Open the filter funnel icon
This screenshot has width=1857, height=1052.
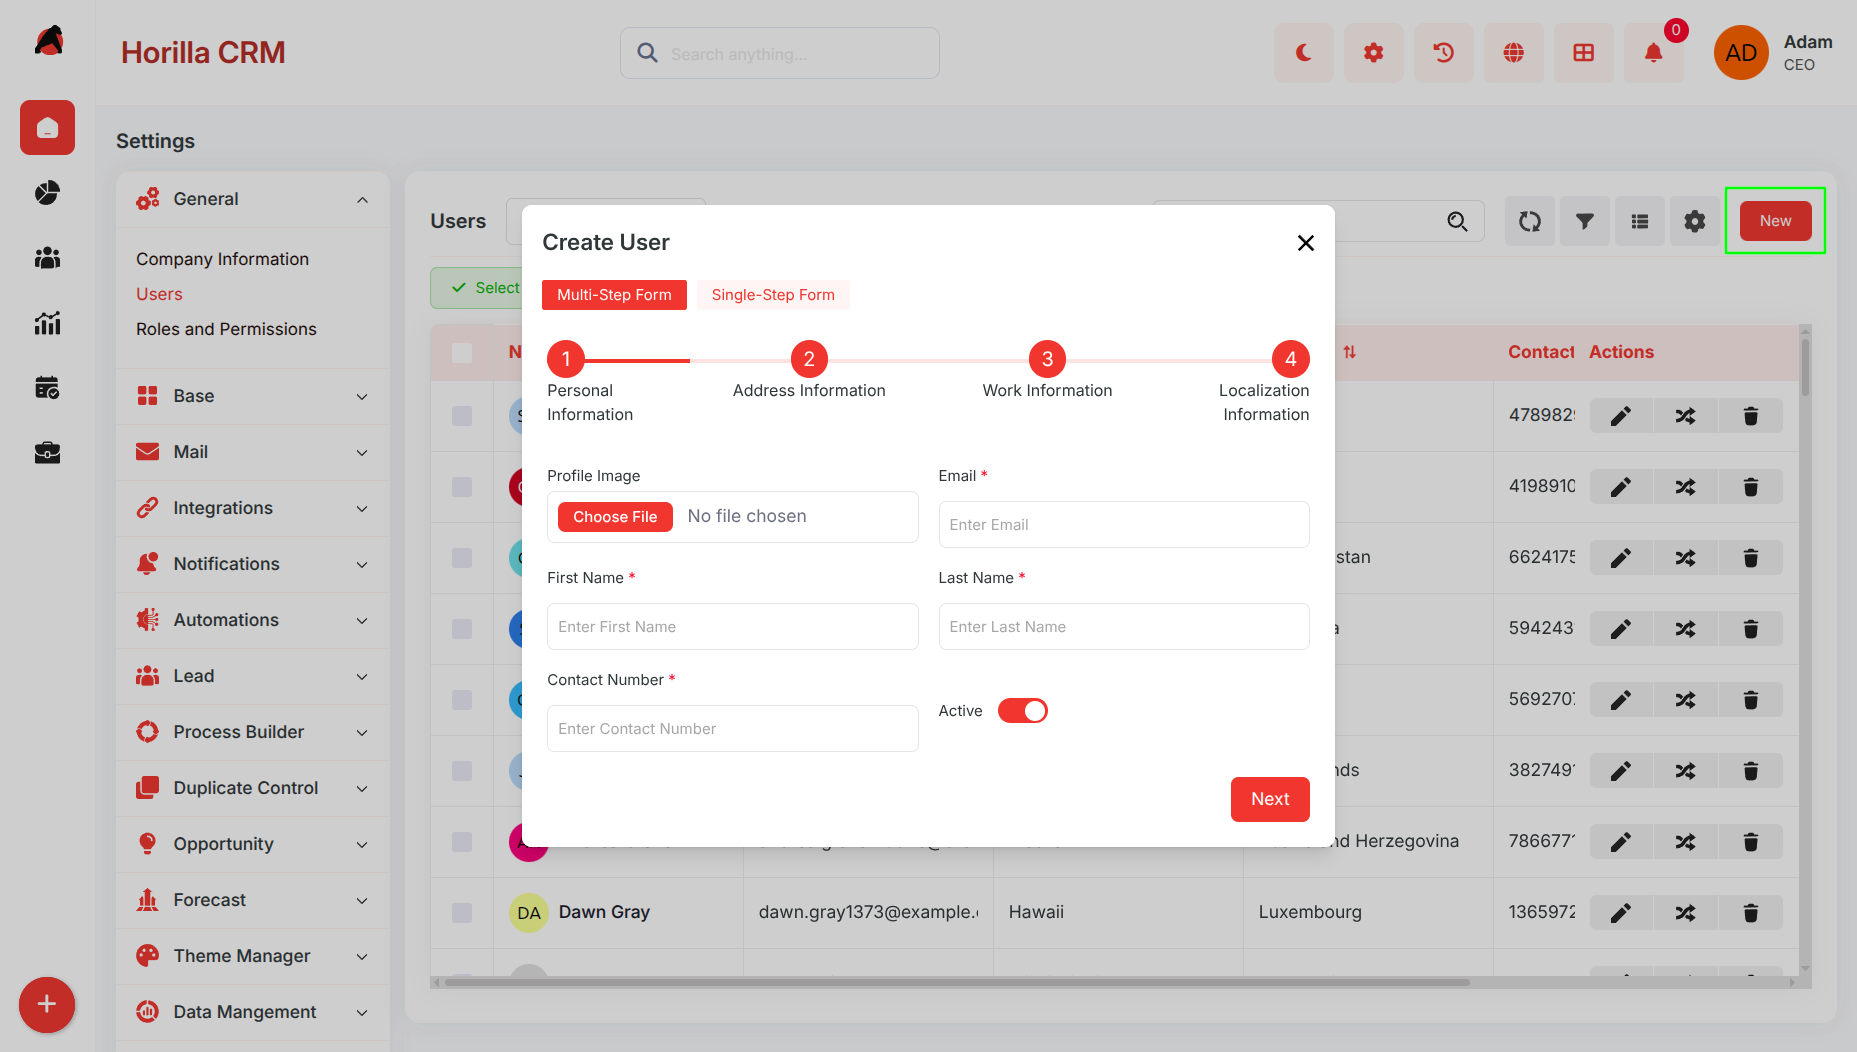click(x=1585, y=221)
